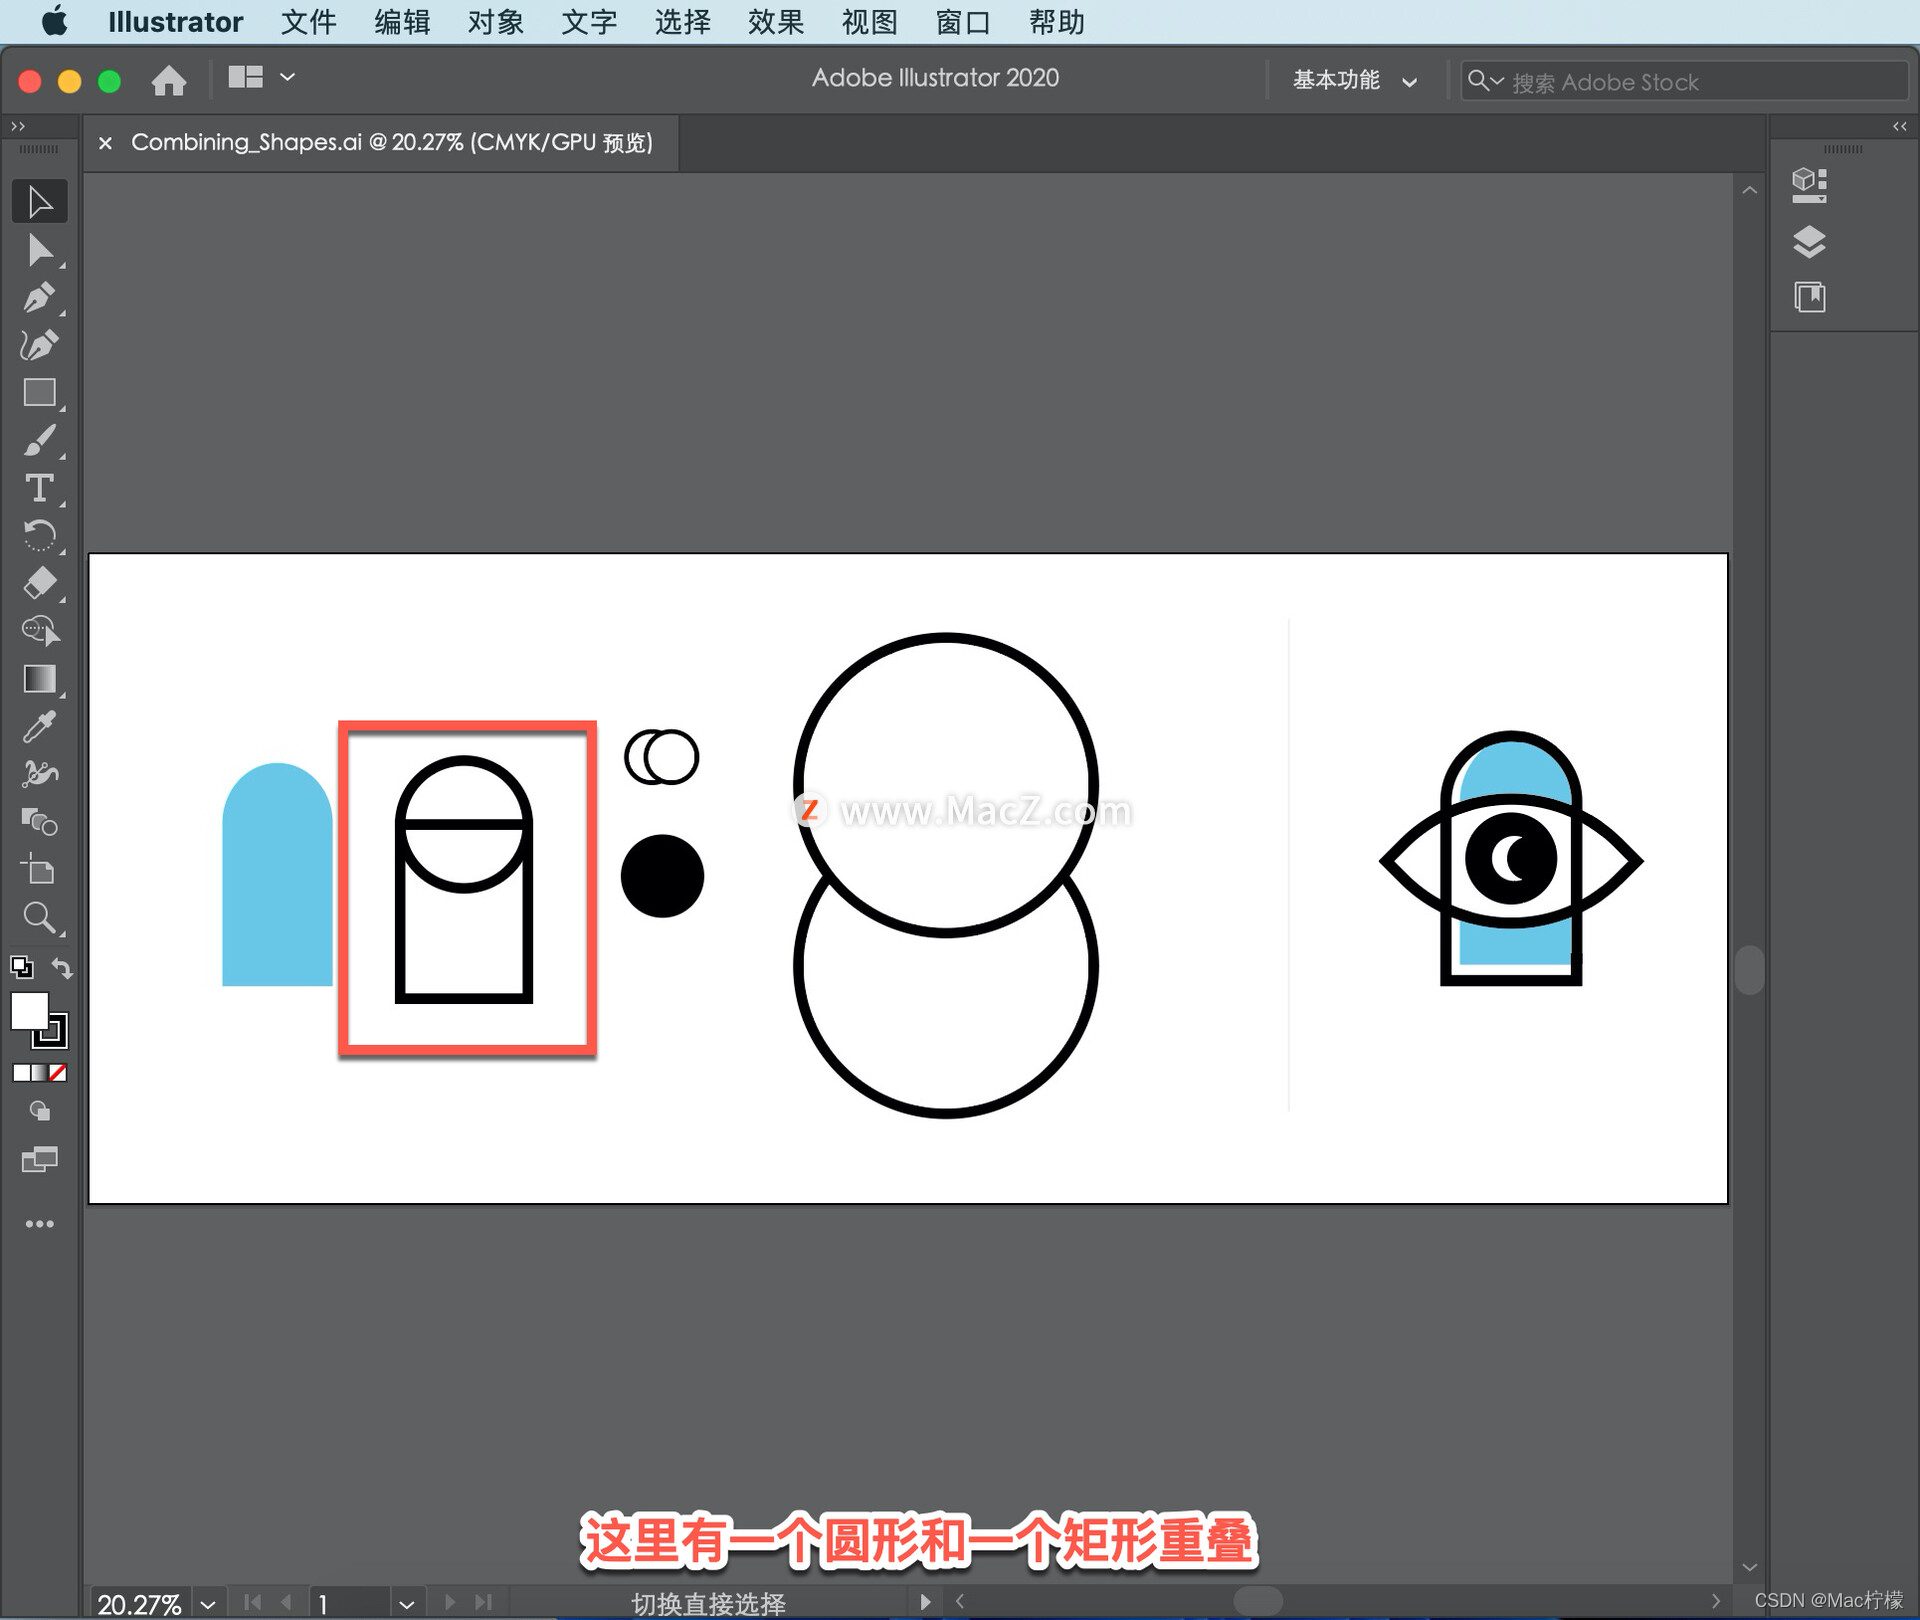Pick the Type tool
1920x1620 pixels.
coord(40,488)
